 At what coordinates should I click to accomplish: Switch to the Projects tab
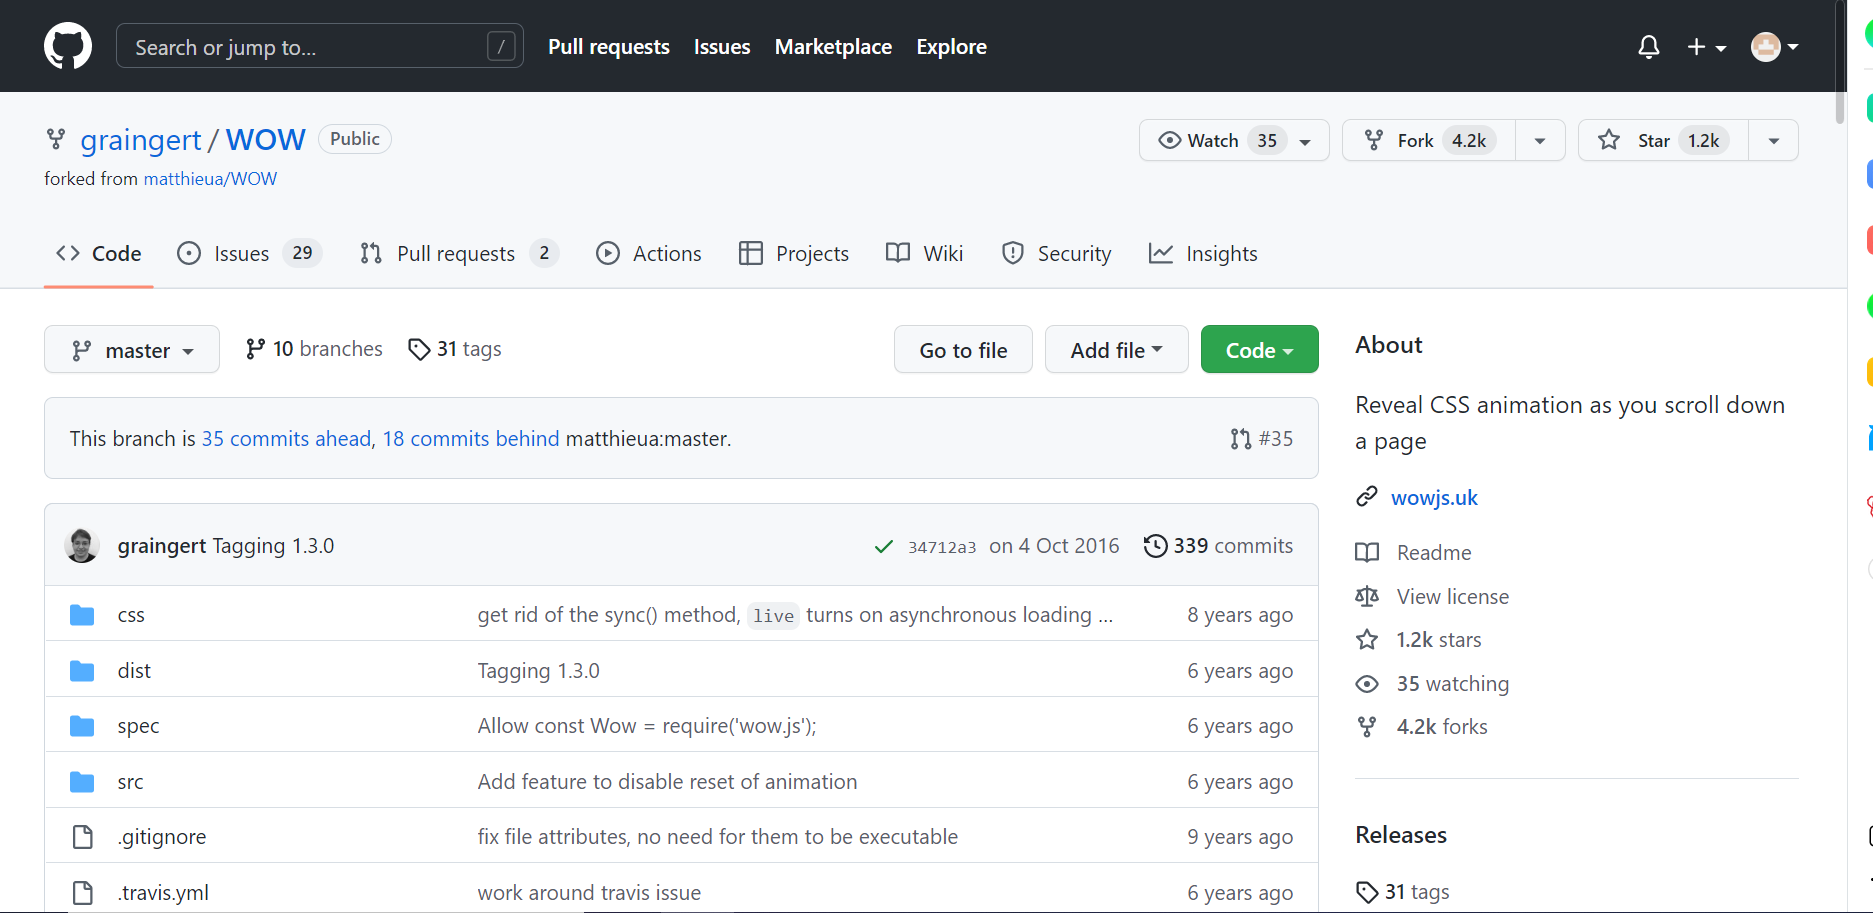click(794, 254)
